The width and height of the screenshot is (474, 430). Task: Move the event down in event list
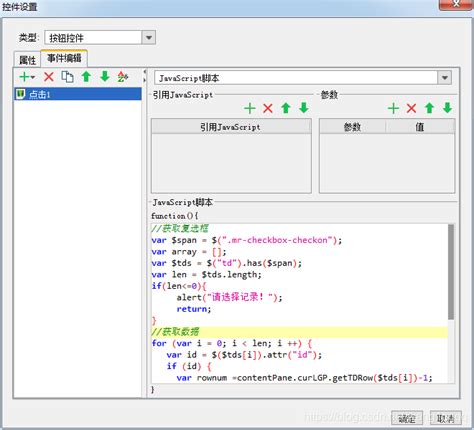[105, 77]
